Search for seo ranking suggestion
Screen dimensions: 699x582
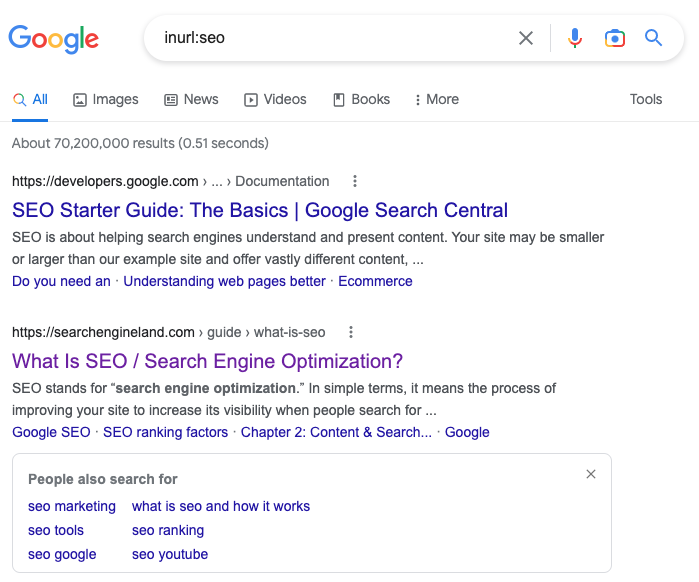point(168,530)
